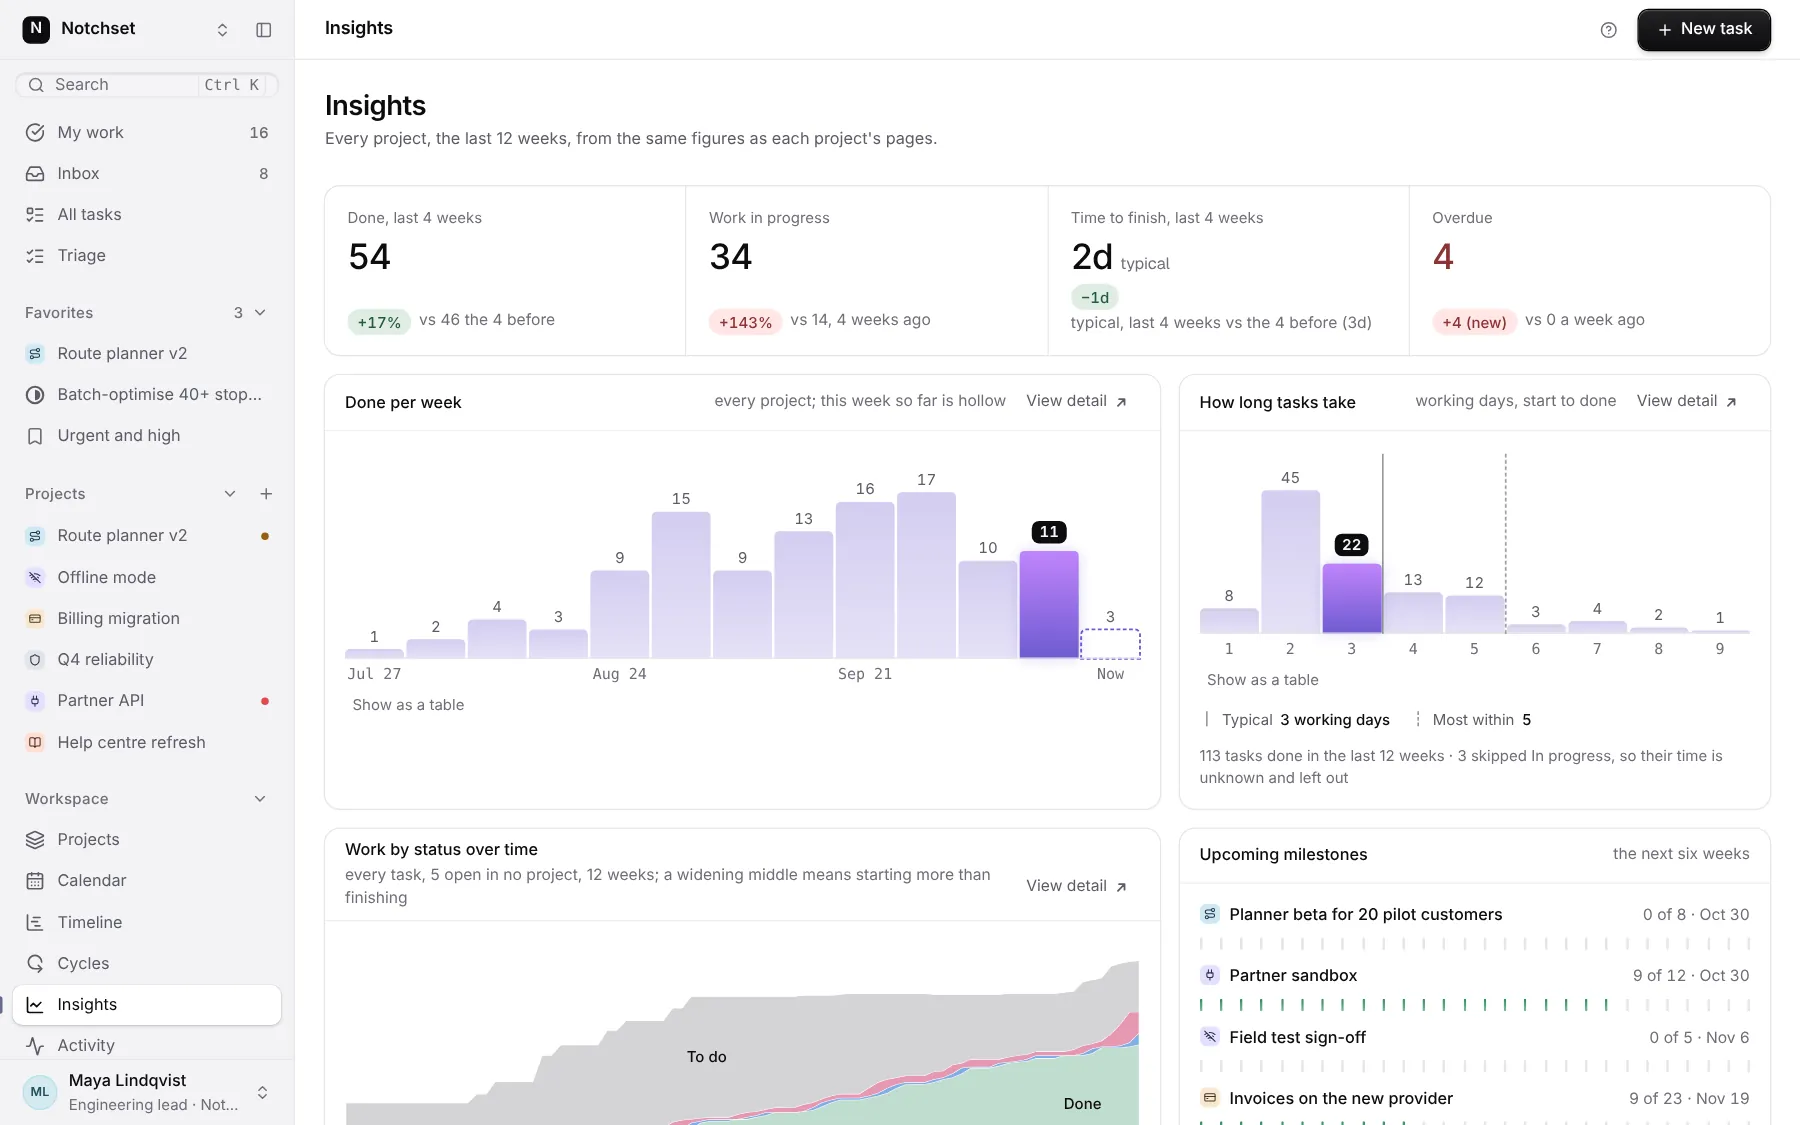Viewport: 1800px width, 1125px height.
Task: Click the All tasks list icon
Action: (35, 215)
